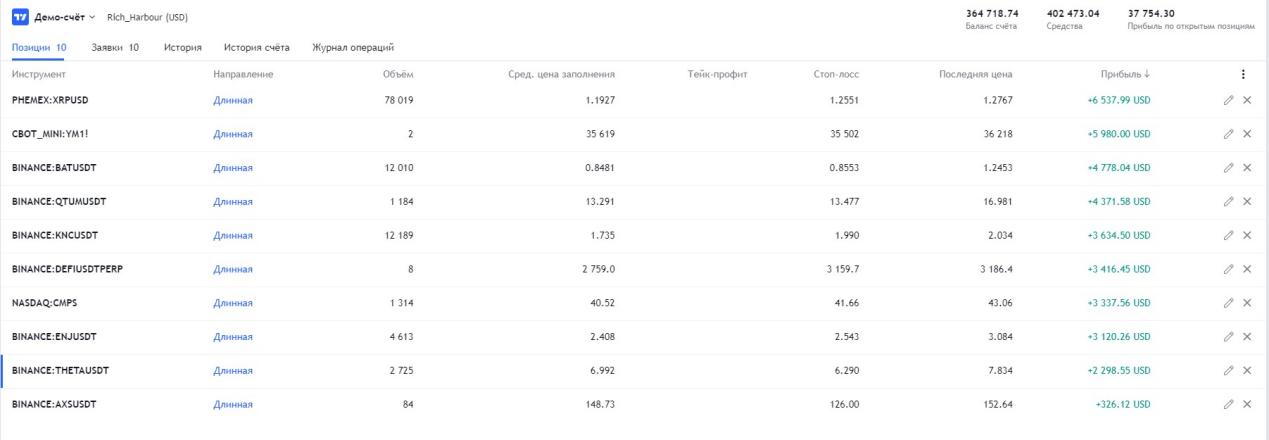Click the TradingView logo icon
This screenshot has height=440, width=1269.
(x=19, y=17)
